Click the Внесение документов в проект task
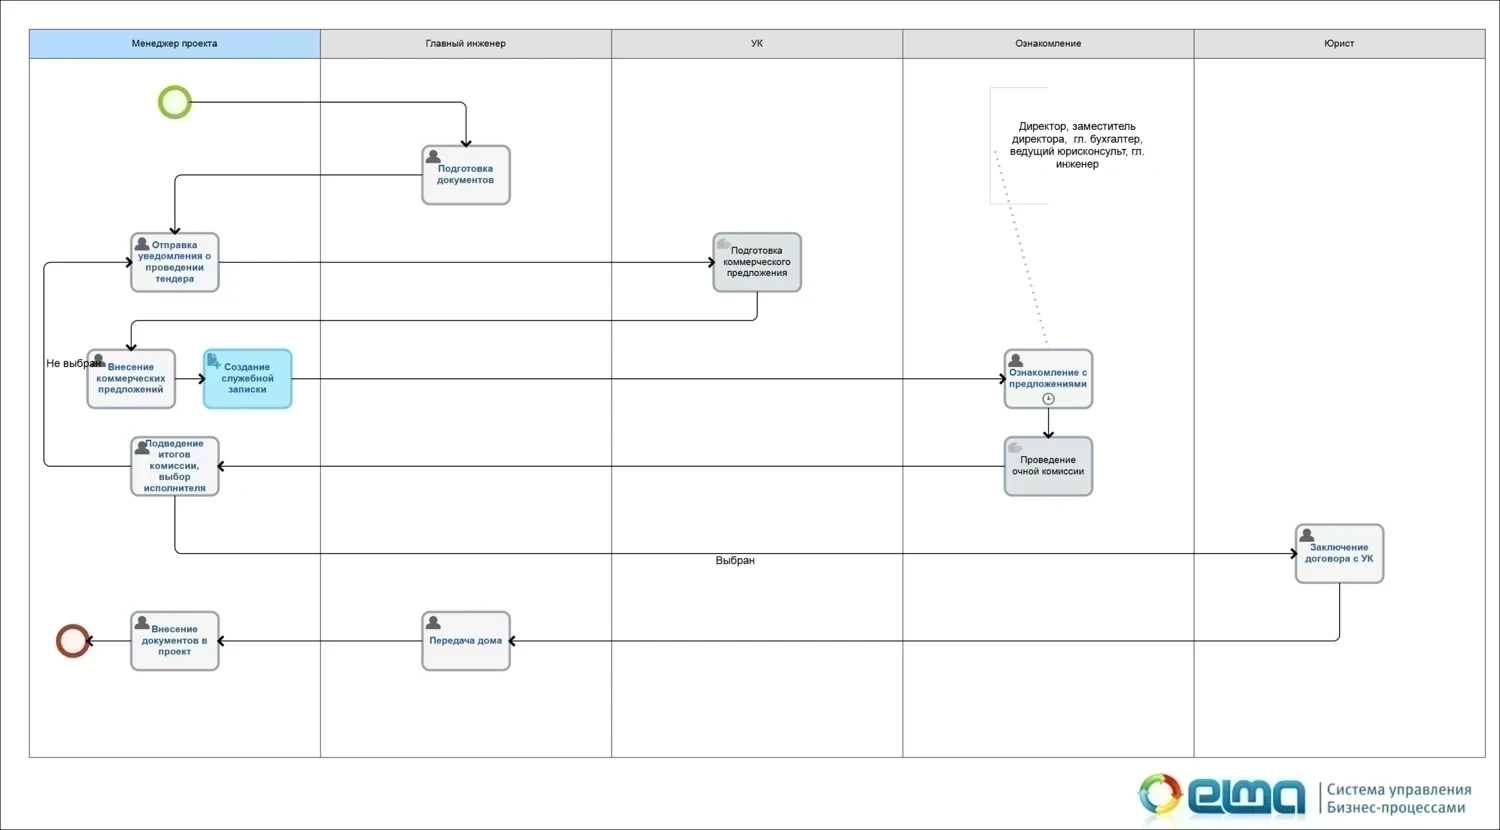Viewport: 1500px width, 830px height. pyautogui.click(x=174, y=641)
